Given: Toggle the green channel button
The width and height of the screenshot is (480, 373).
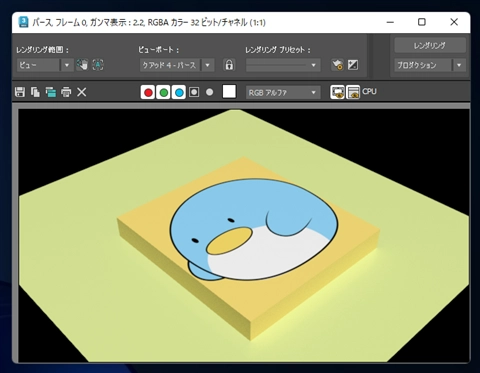Looking at the screenshot, I should tap(164, 92).
